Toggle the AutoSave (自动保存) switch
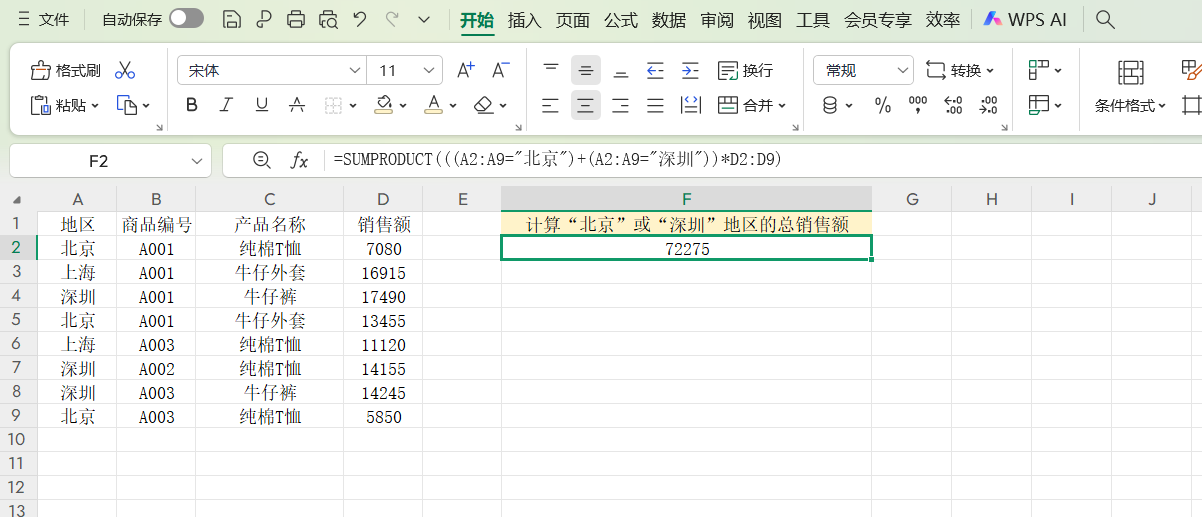Image resolution: width=1202 pixels, height=517 pixels. [x=186, y=19]
